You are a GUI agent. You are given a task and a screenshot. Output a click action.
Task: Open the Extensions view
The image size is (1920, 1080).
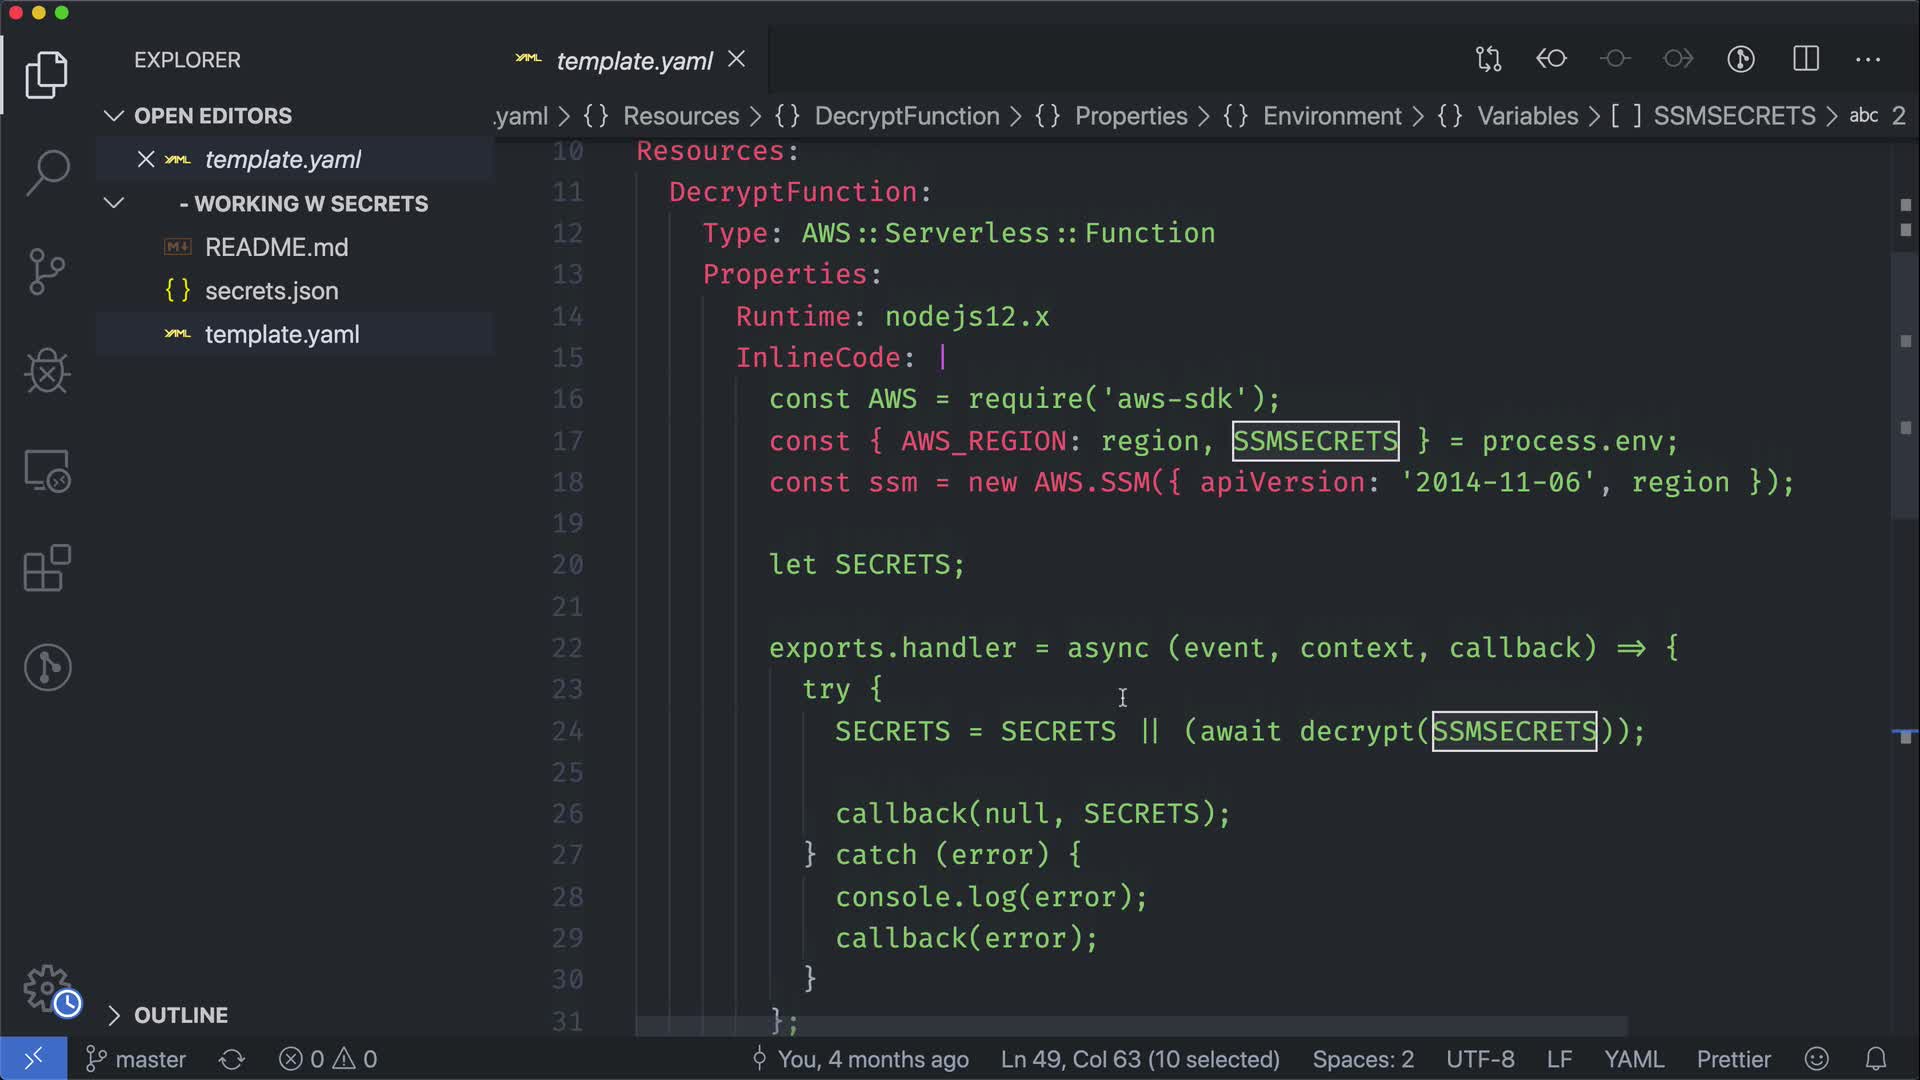point(47,569)
